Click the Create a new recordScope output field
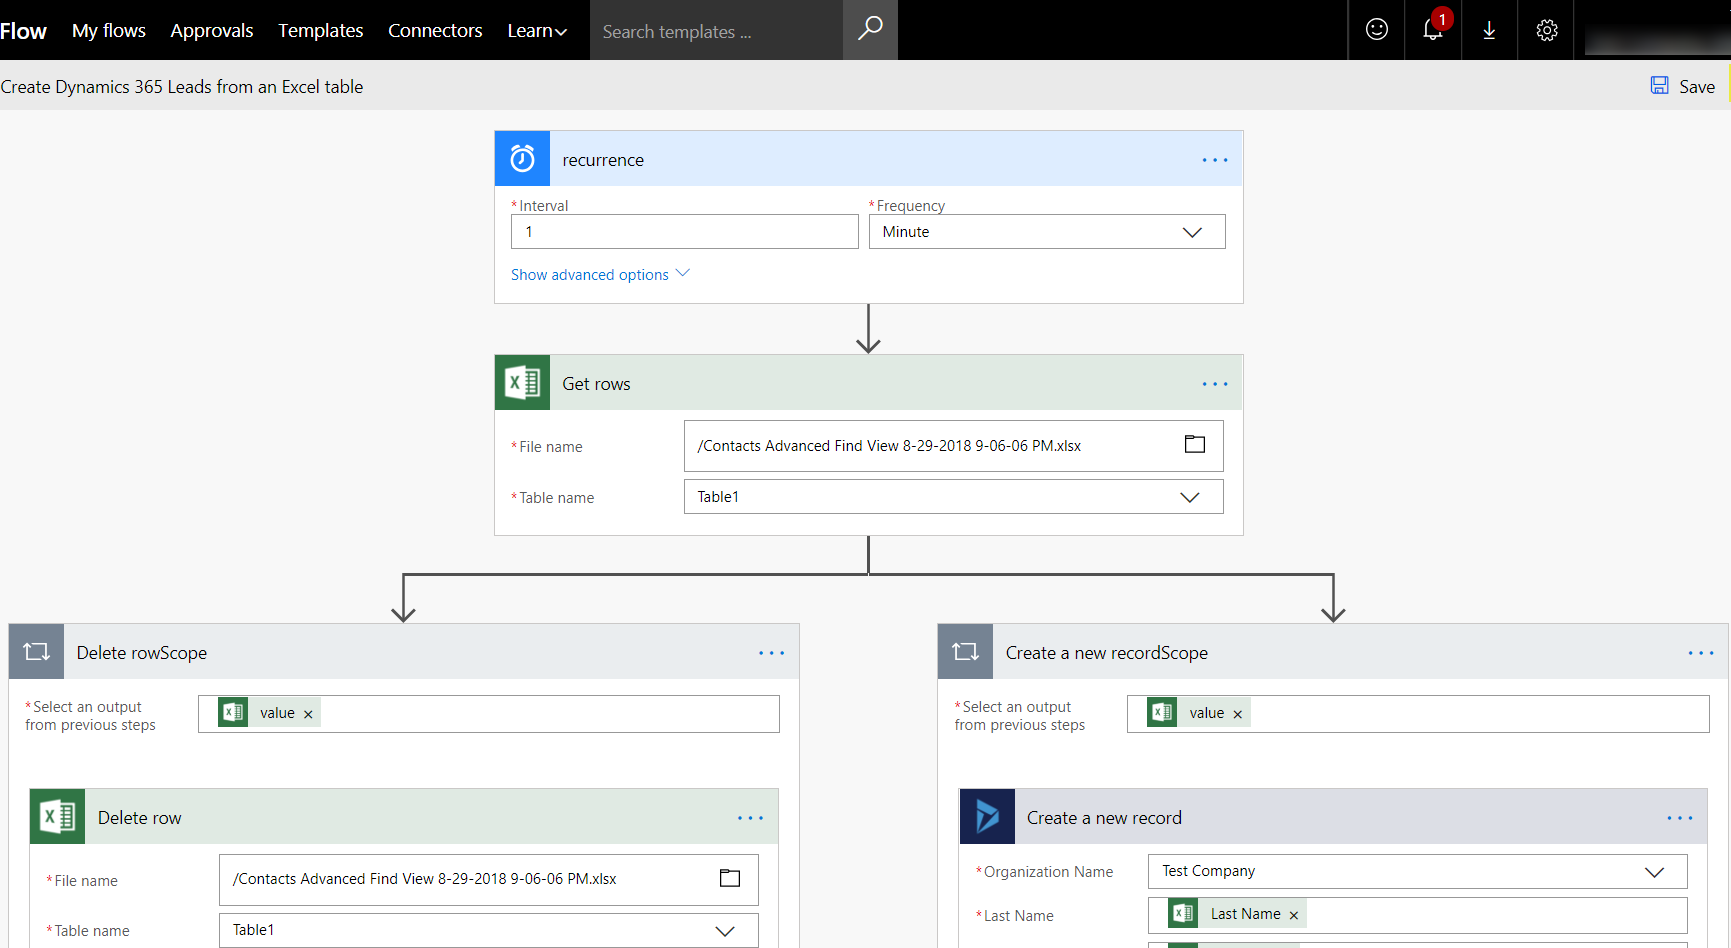The image size is (1731, 948). click(x=1417, y=714)
